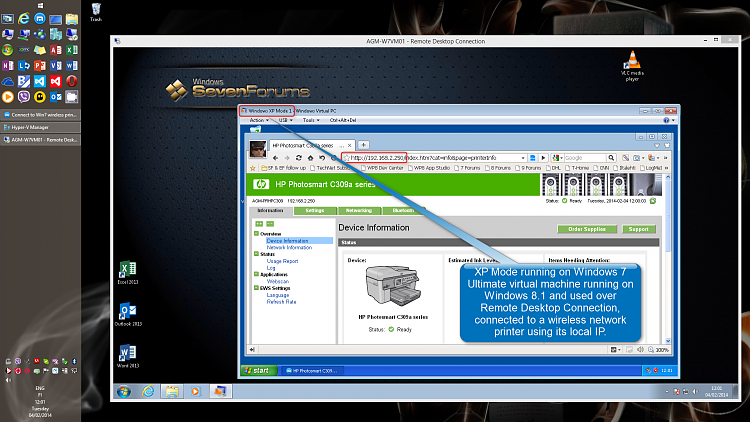
Task: Click the Order Supplies button
Action: click(587, 229)
